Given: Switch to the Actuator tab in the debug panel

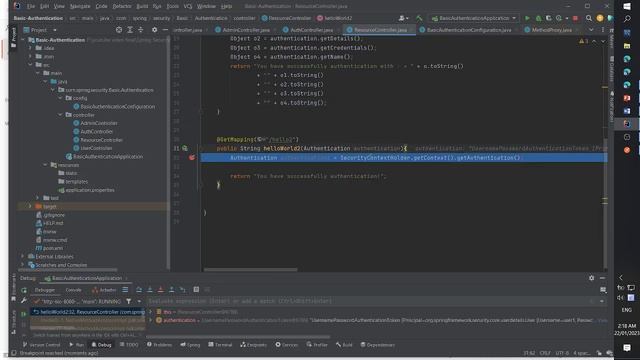Looking at the screenshot, I should coord(104,290).
